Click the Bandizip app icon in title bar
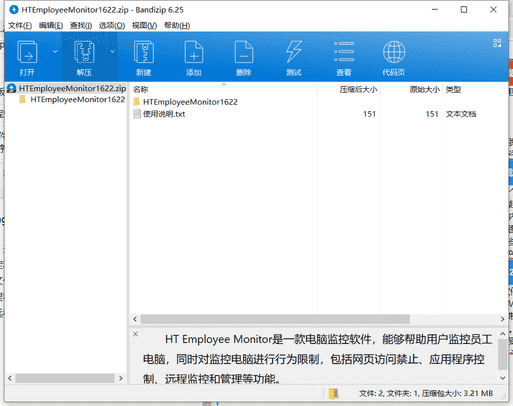This screenshot has height=406, width=513. click(14, 10)
